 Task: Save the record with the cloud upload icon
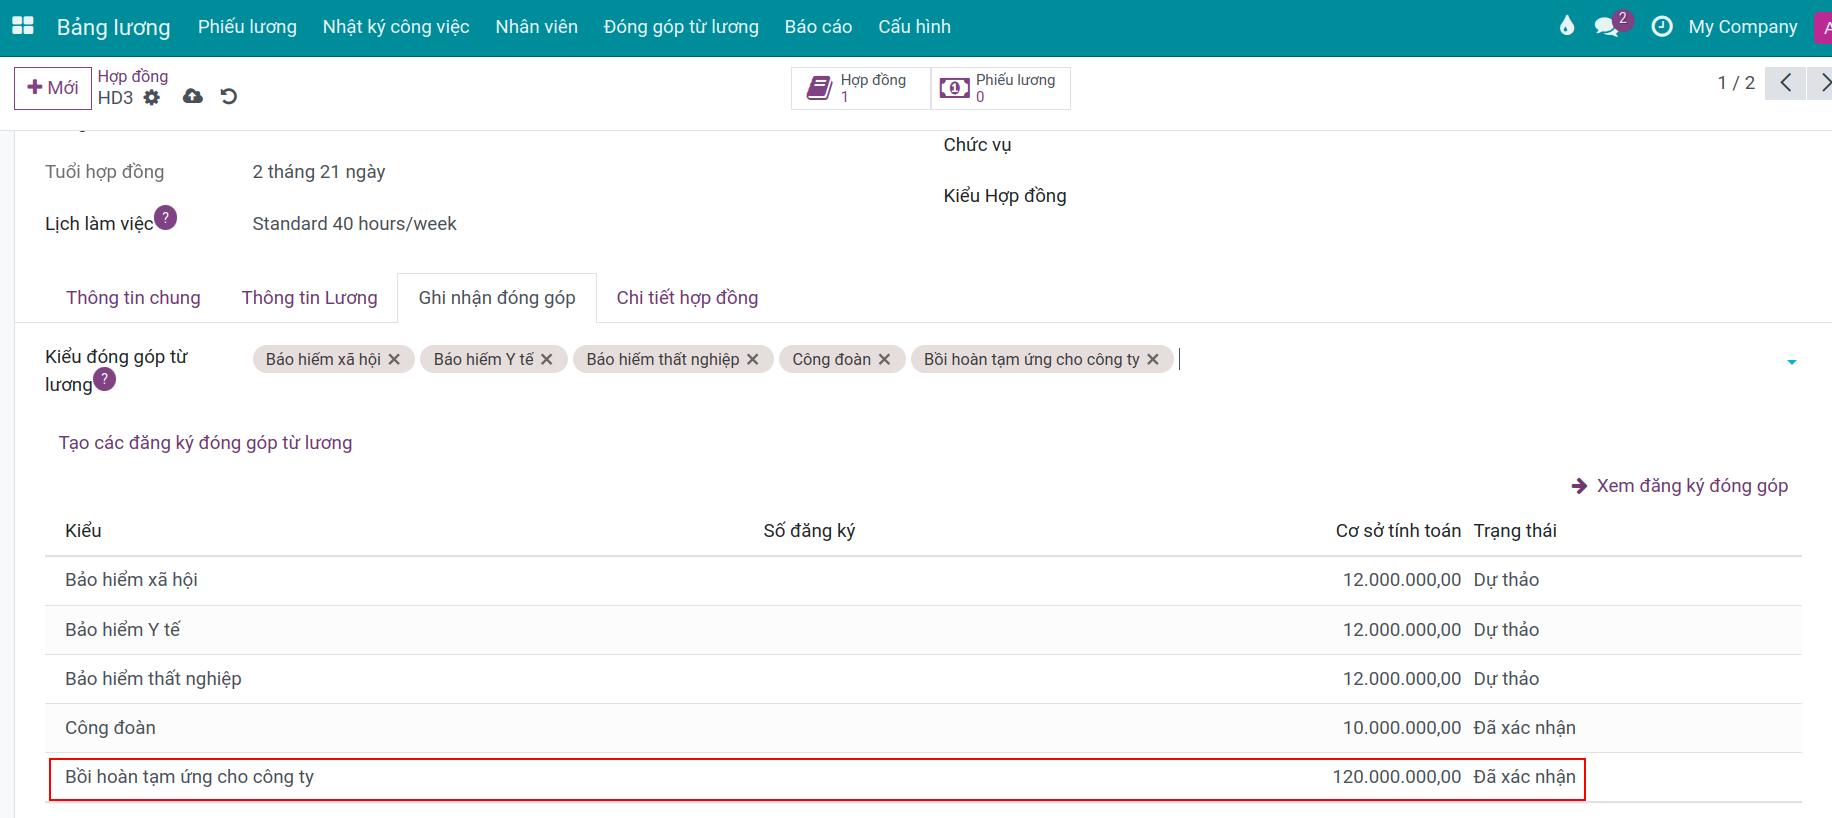coord(193,97)
